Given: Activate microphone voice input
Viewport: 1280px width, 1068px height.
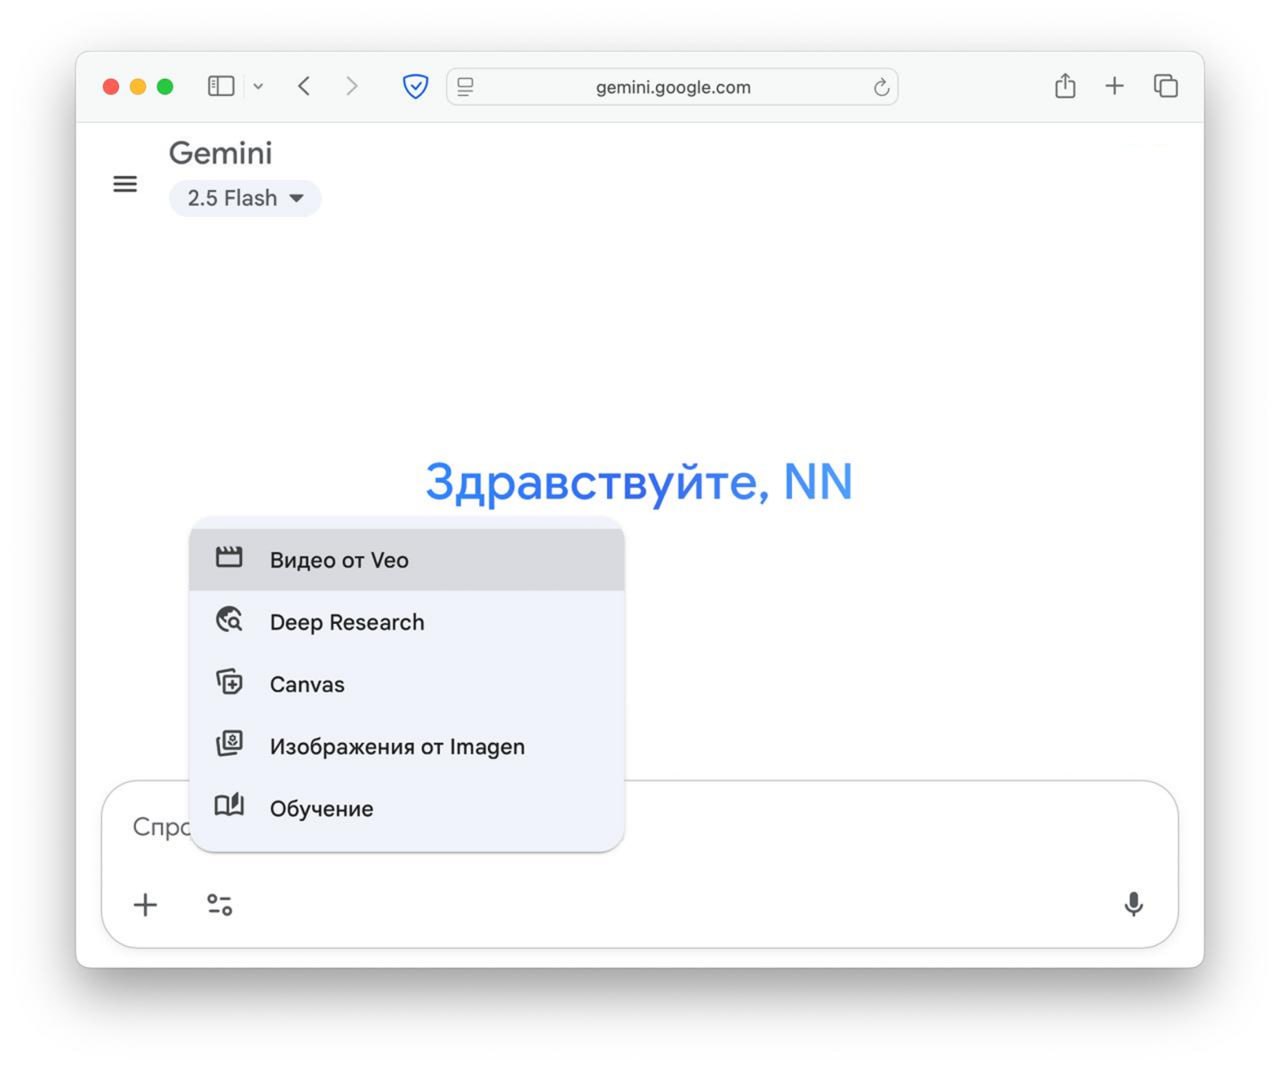Looking at the screenshot, I should [1133, 904].
